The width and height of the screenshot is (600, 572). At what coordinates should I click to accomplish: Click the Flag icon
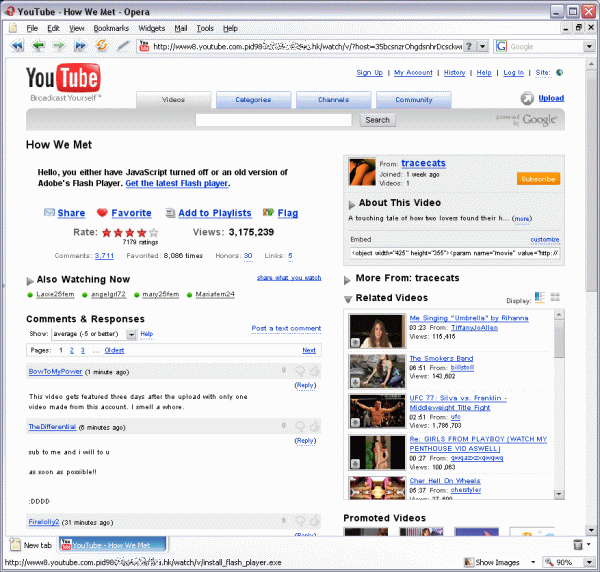(x=268, y=212)
